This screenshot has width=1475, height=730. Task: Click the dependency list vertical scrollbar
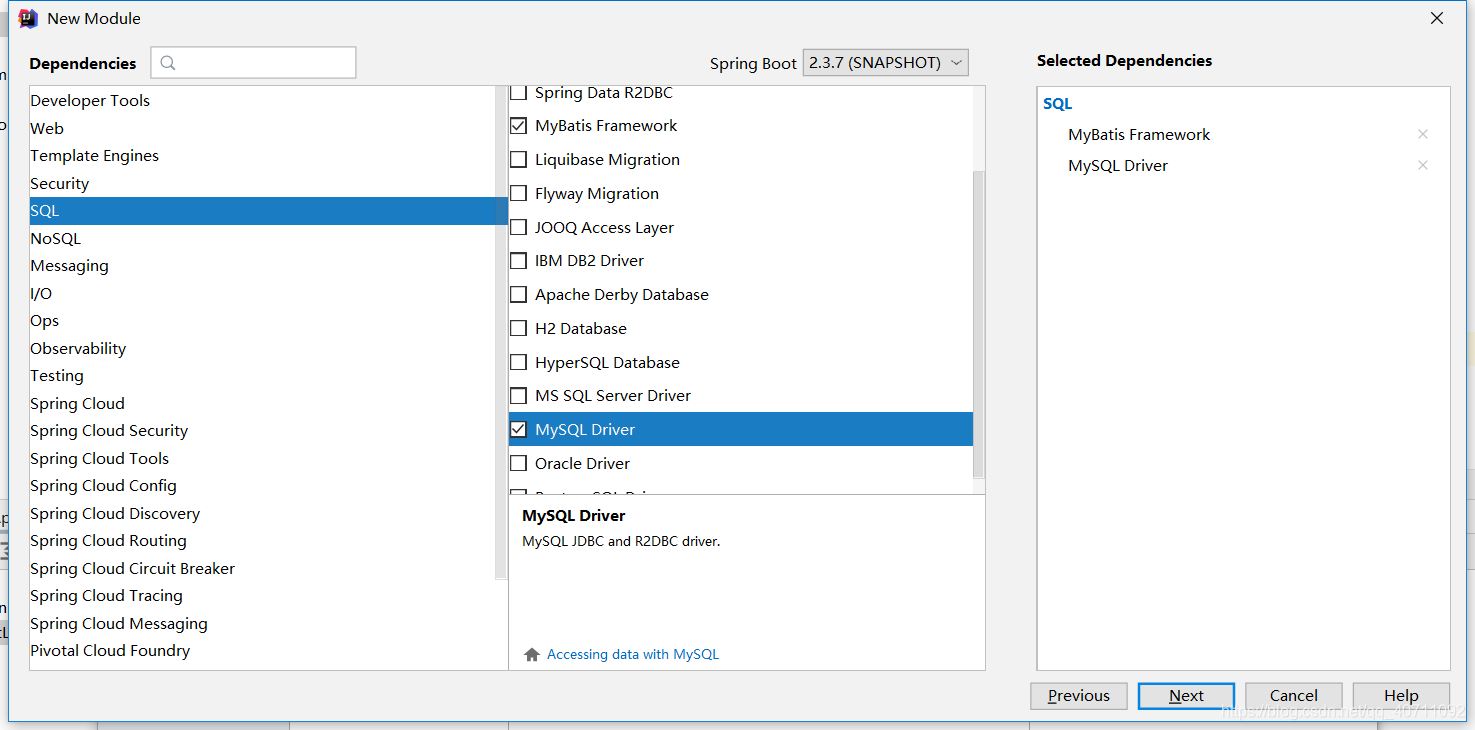pos(978,325)
